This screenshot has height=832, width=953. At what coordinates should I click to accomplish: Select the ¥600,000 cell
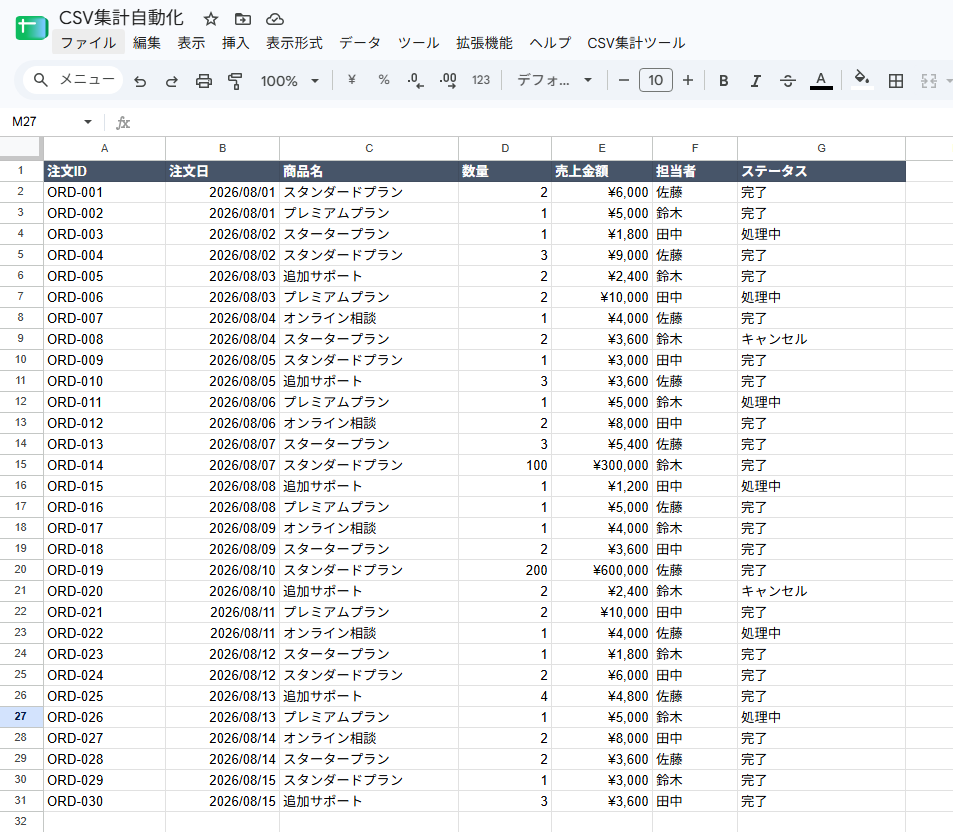[602, 570]
